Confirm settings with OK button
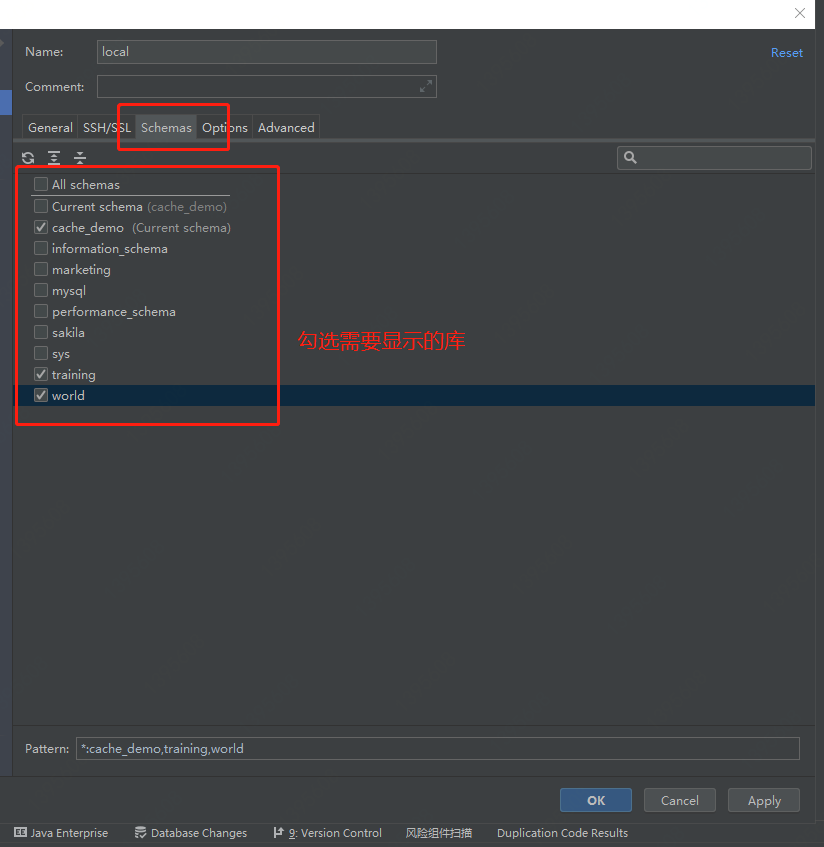The image size is (824, 847). click(x=595, y=800)
